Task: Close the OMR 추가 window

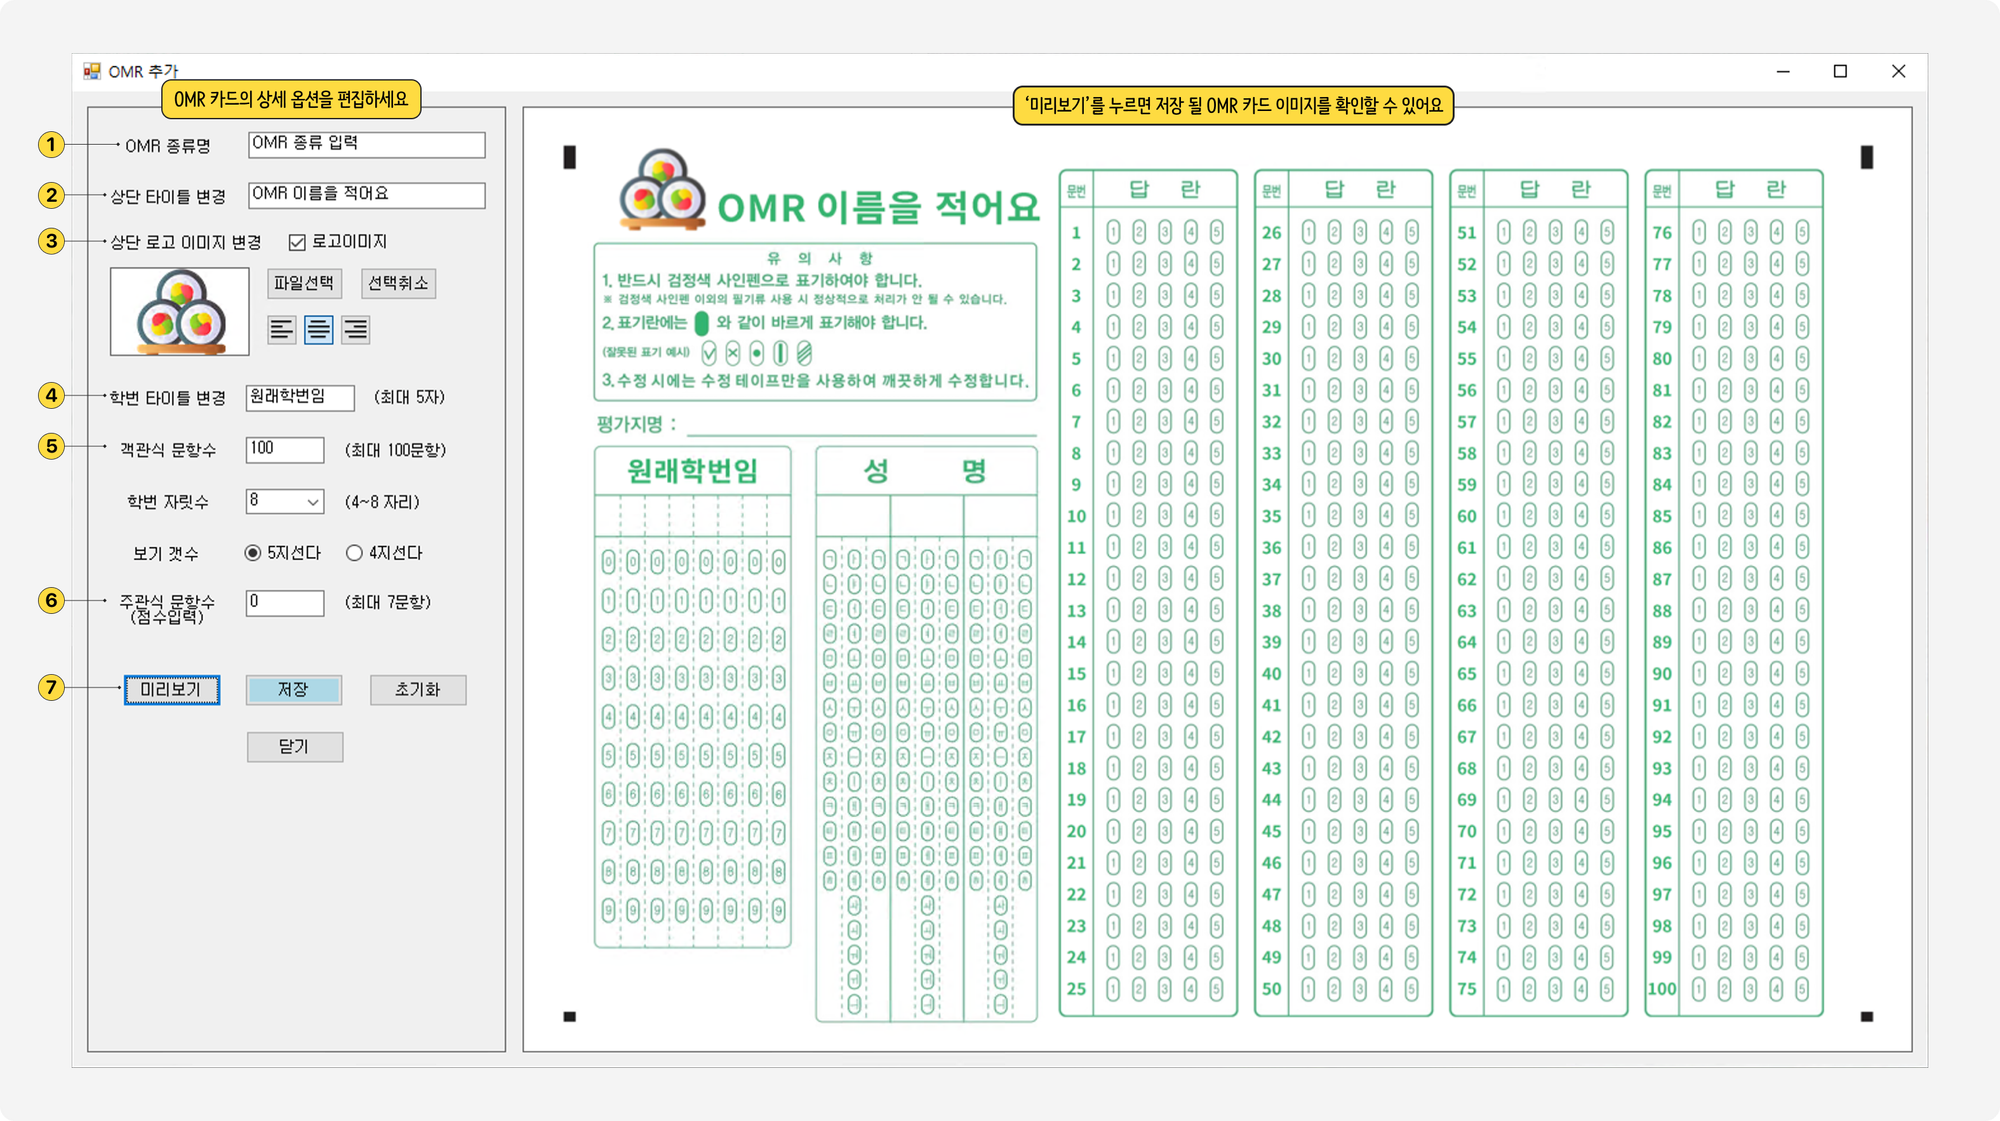Action: point(1898,71)
